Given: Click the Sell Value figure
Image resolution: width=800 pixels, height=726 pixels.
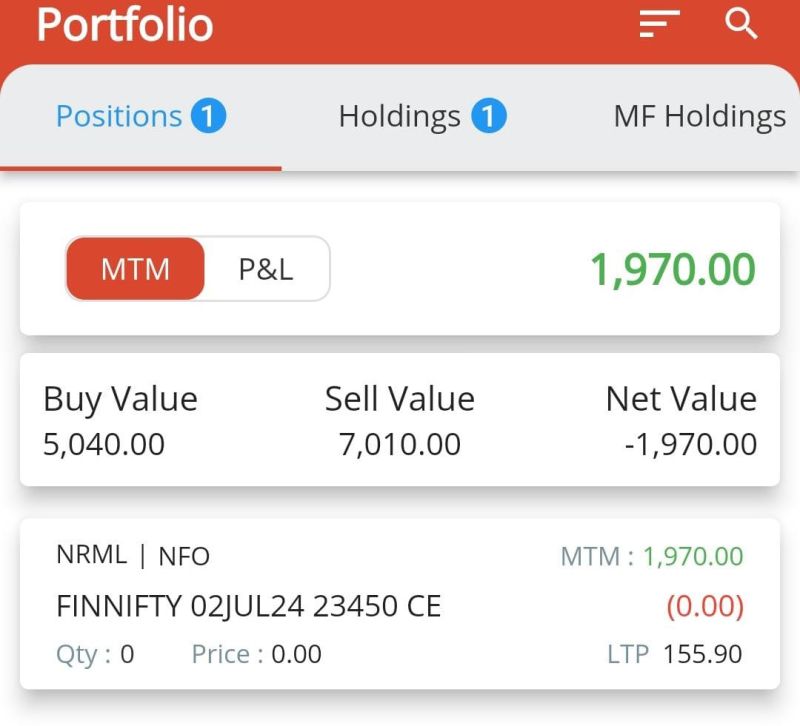Looking at the screenshot, I should click(400, 444).
